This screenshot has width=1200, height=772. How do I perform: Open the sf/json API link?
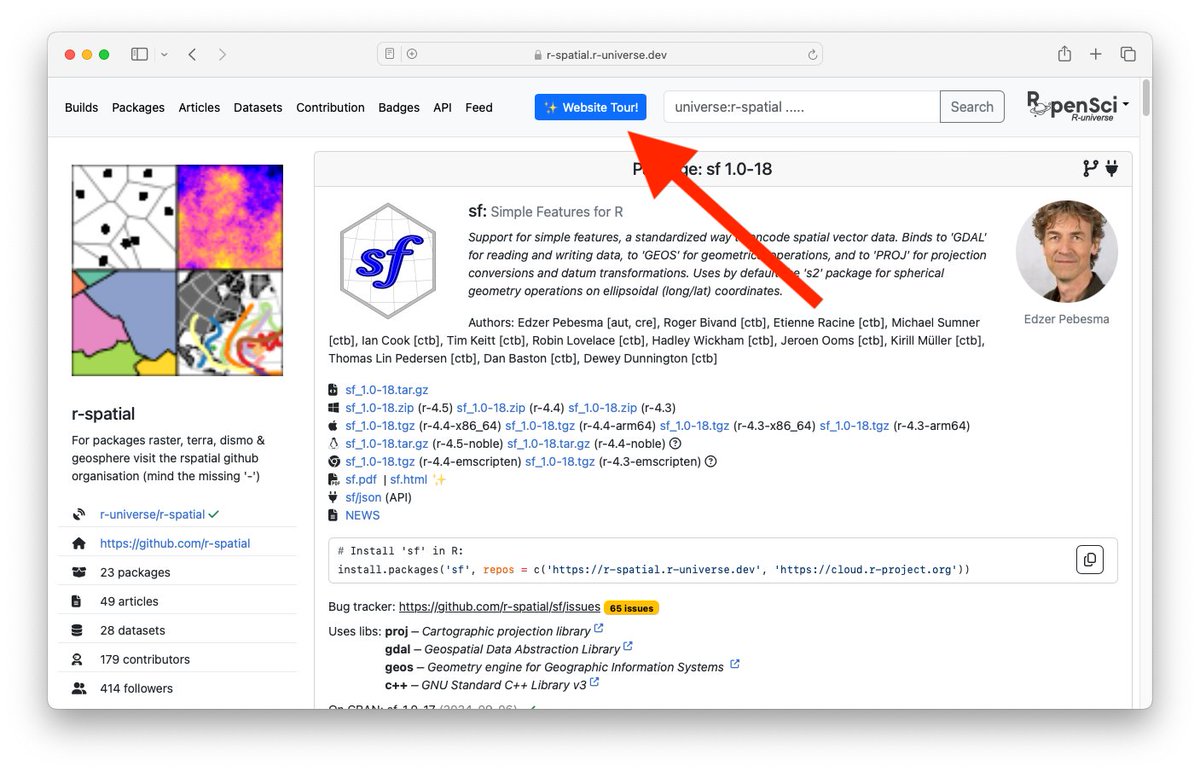click(x=364, y=498)
